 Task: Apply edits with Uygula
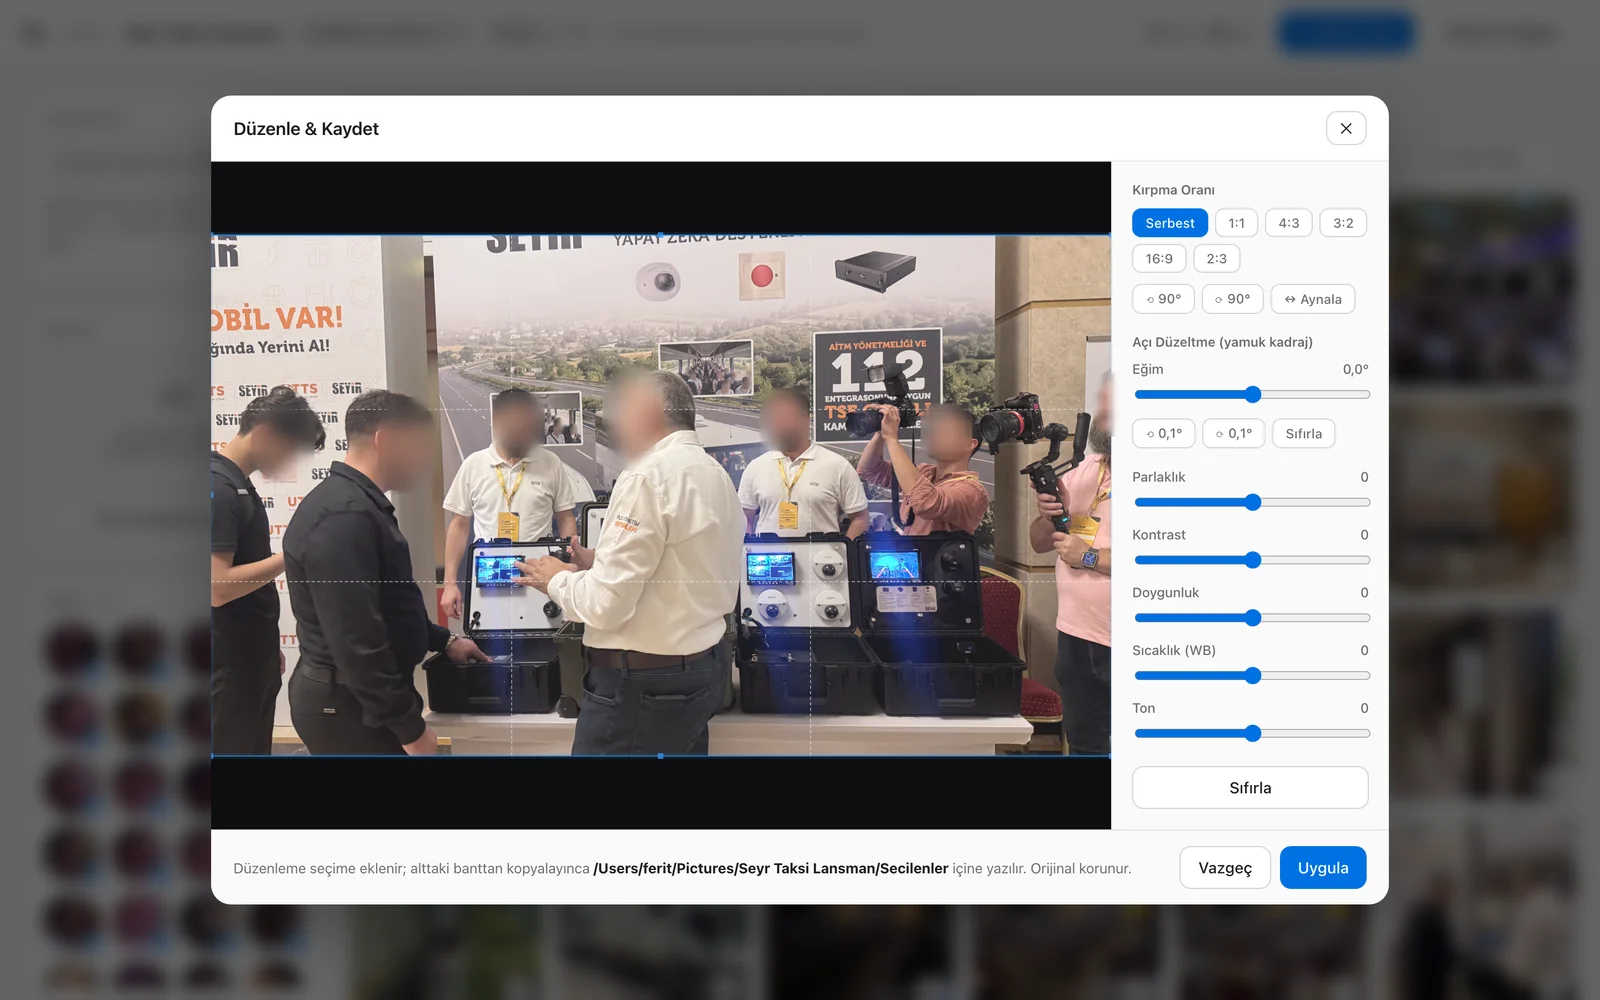coord(1323,868)
